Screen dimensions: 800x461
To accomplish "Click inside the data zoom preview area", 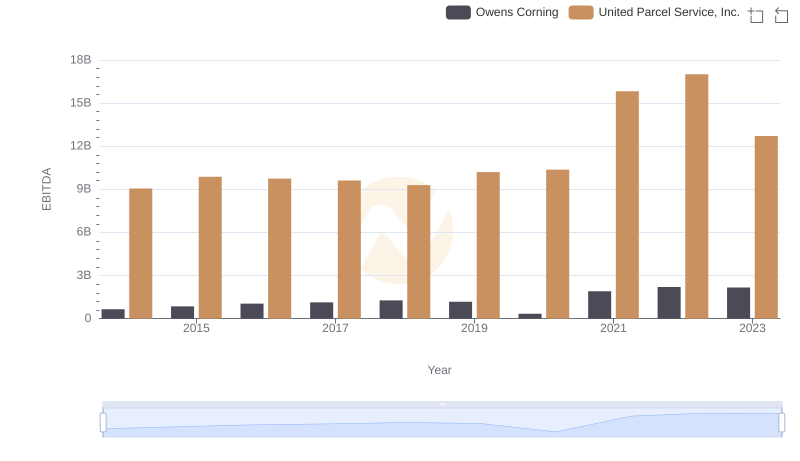I will click(x=442, y=423).
